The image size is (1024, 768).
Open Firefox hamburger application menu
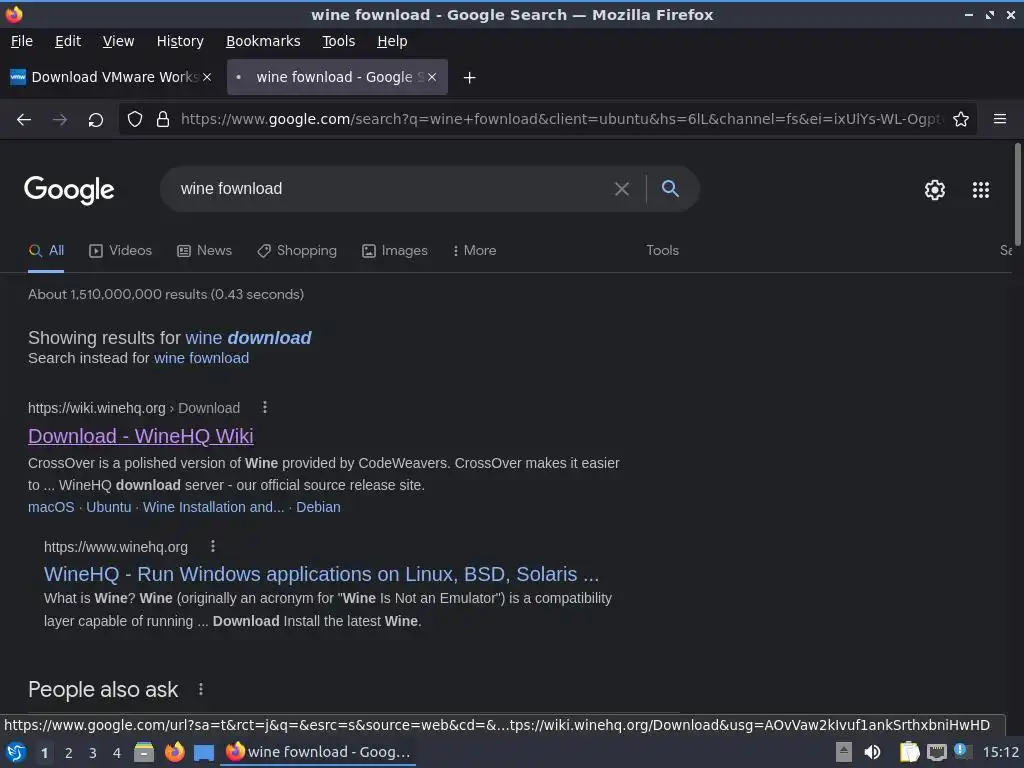coord(1000,119)
